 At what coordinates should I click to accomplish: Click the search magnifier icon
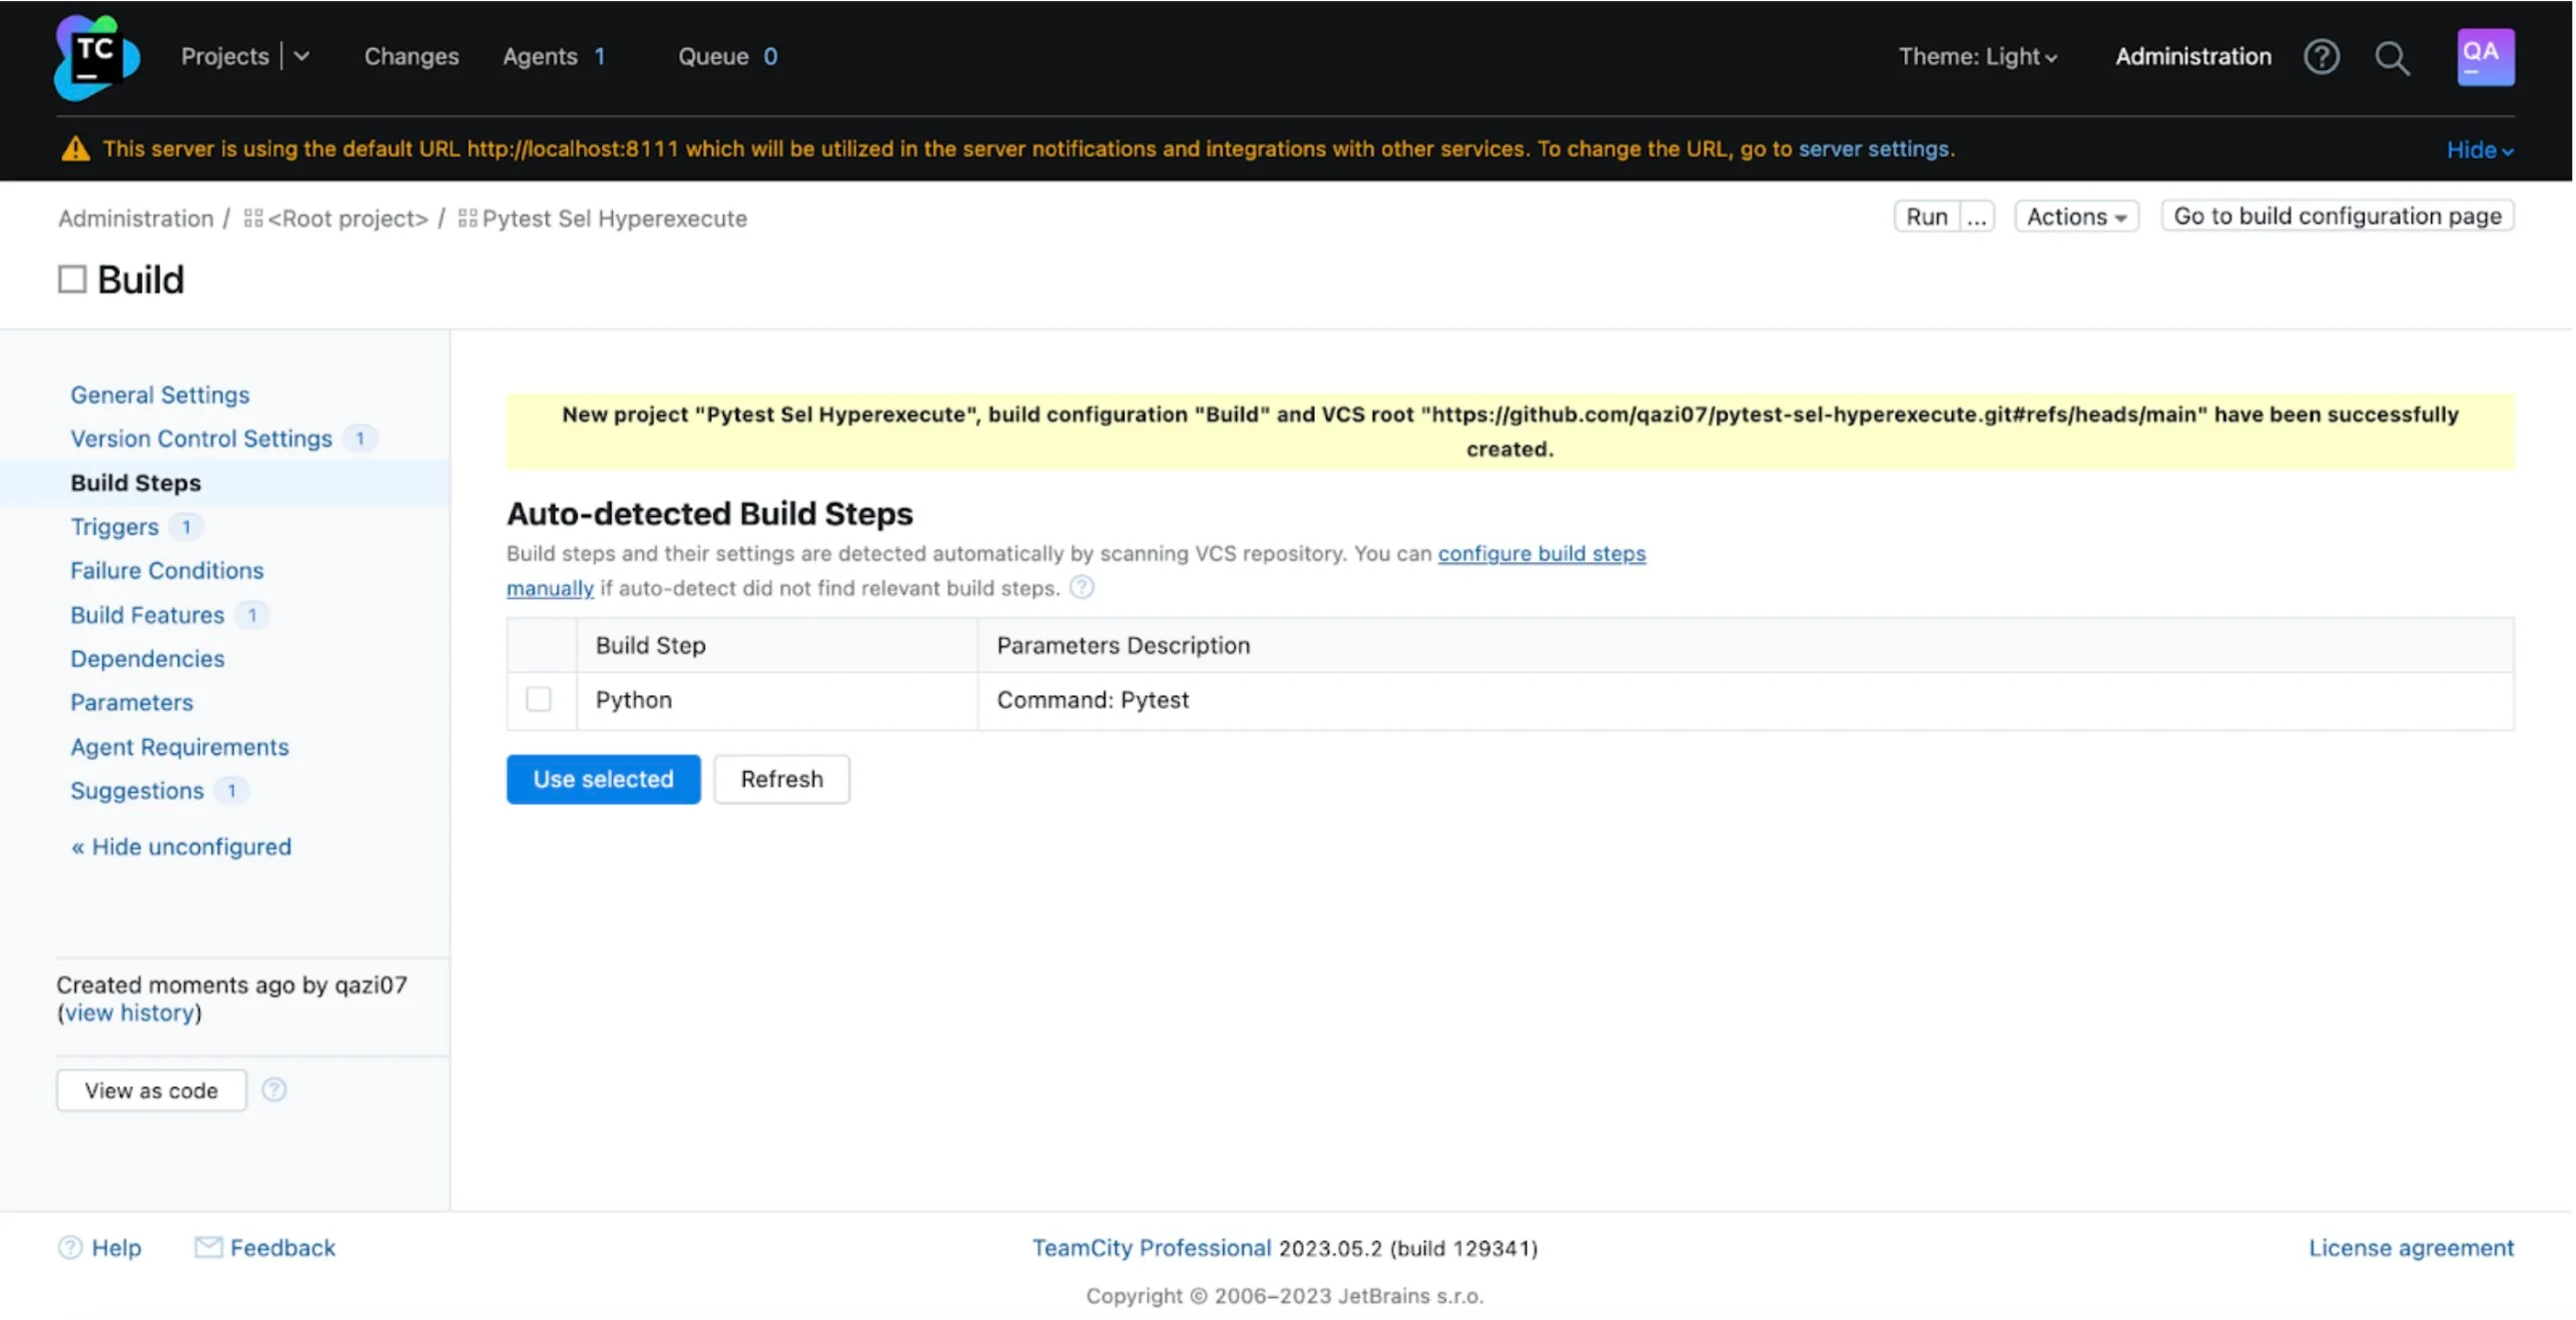point(2391,58)
